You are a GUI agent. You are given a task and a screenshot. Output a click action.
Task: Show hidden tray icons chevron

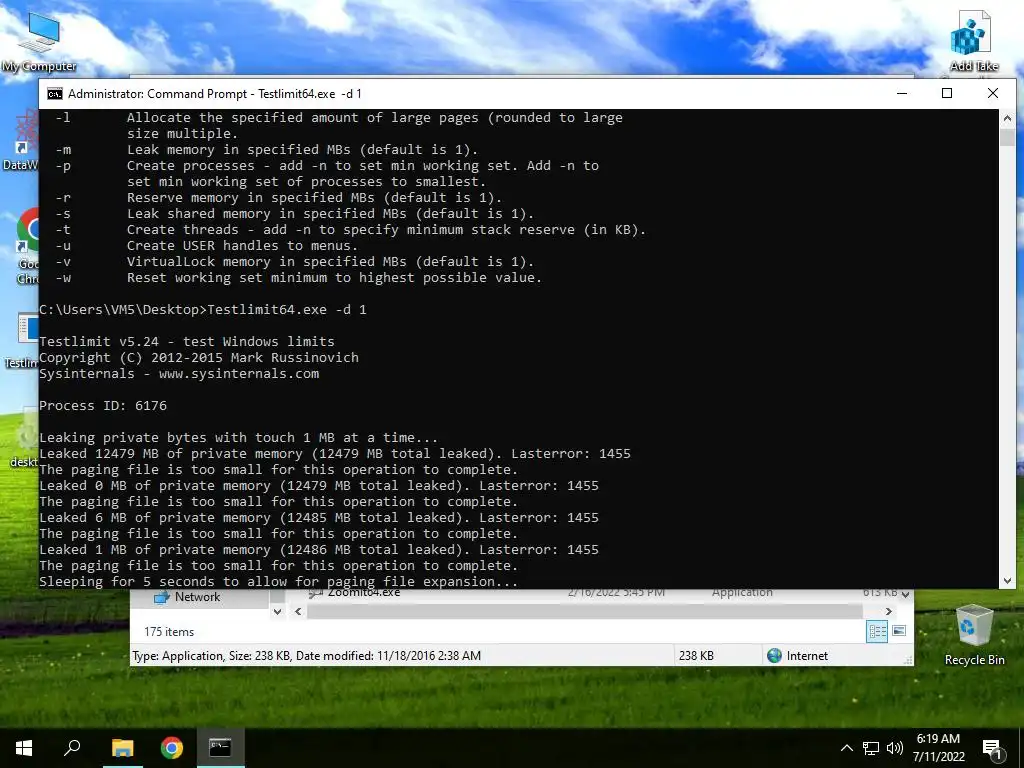(846, 748)
